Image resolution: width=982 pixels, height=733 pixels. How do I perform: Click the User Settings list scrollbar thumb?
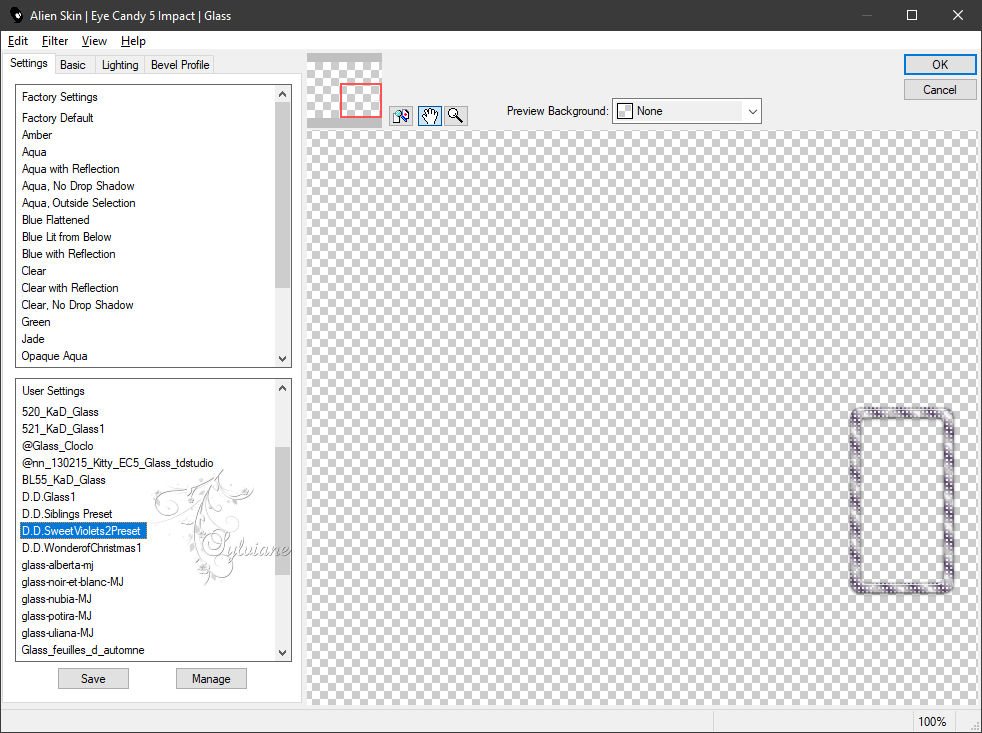click(282, 511)
